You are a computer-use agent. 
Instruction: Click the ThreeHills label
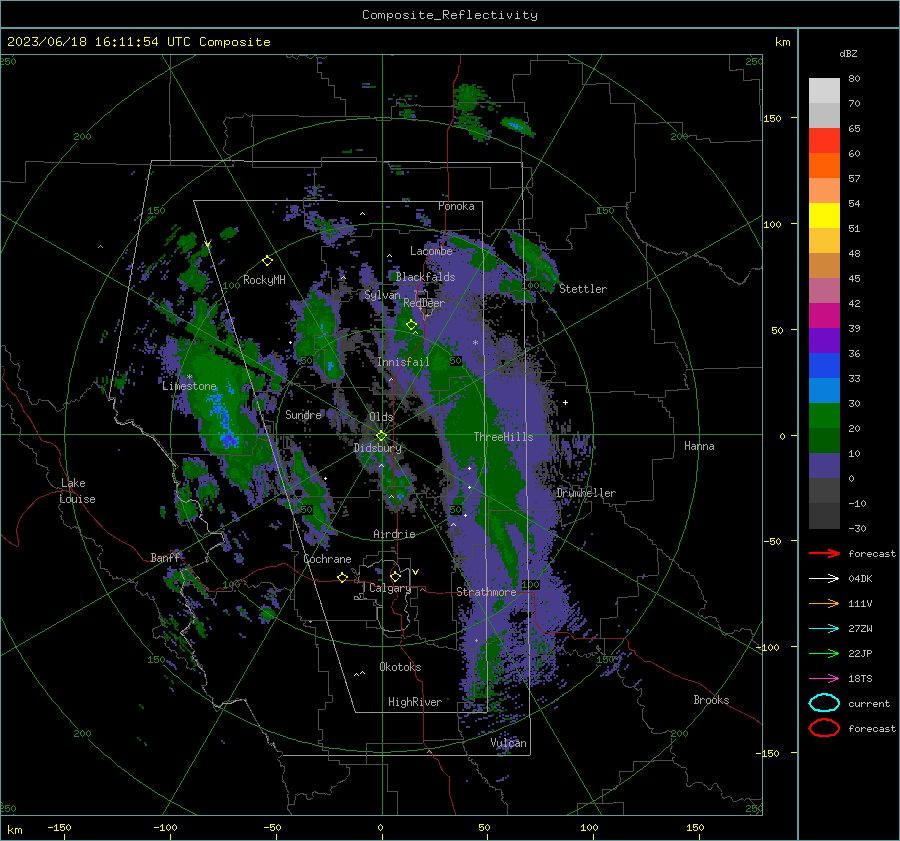pos(503,437)
